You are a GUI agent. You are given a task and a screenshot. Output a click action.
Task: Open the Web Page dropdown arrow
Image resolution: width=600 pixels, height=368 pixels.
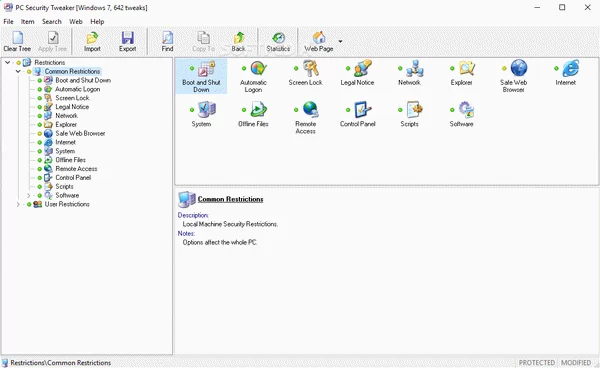pyautogui.click(x=340, y=41)
